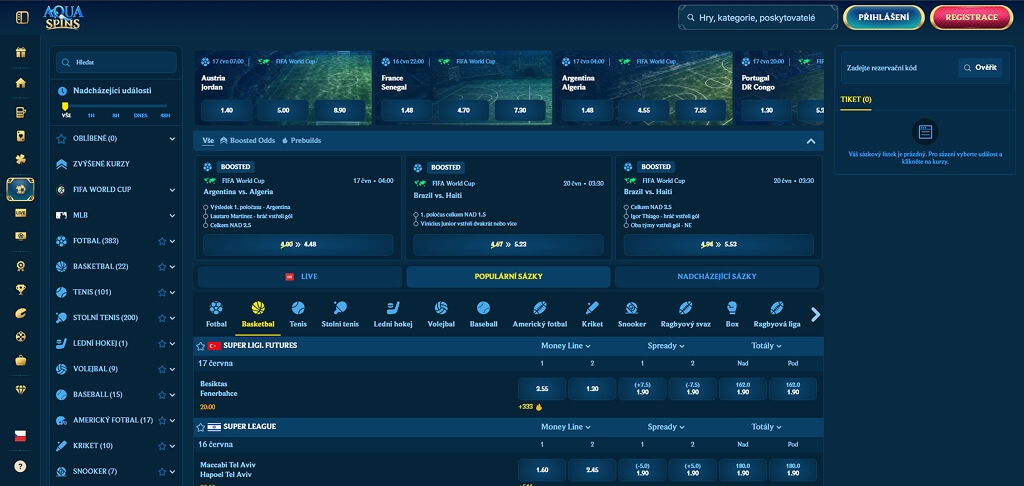The height and width of the screenshot is (486, 1024).
Task: Open the help question mark icon
Action: click(21, 466)
